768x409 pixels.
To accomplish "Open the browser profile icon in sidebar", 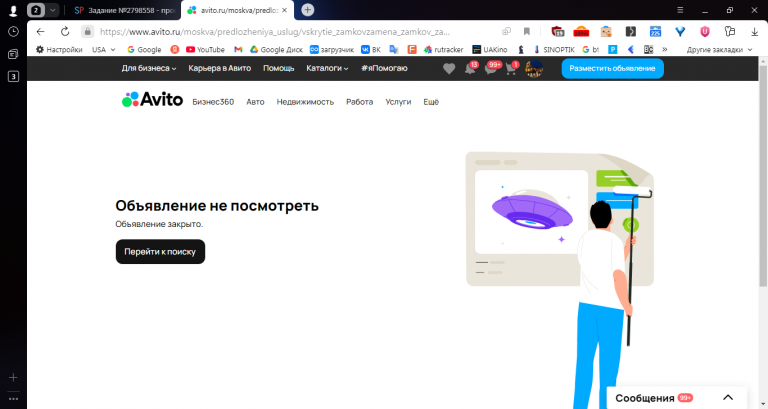I will point(13,10).
